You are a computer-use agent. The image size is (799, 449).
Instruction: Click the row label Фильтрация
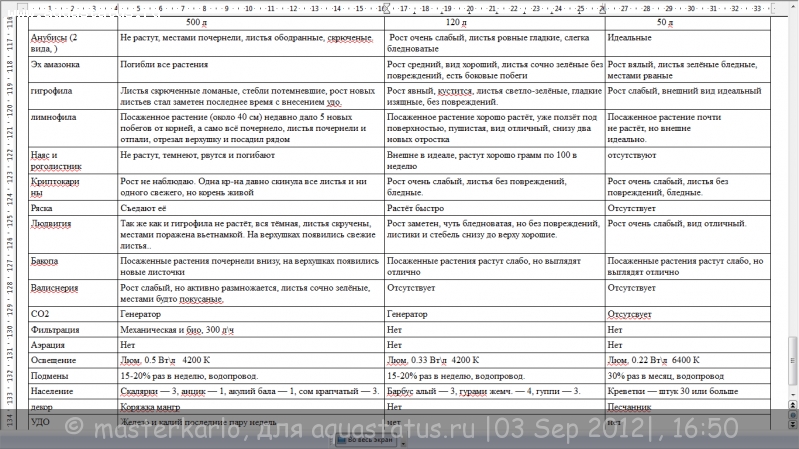(55, 330)
